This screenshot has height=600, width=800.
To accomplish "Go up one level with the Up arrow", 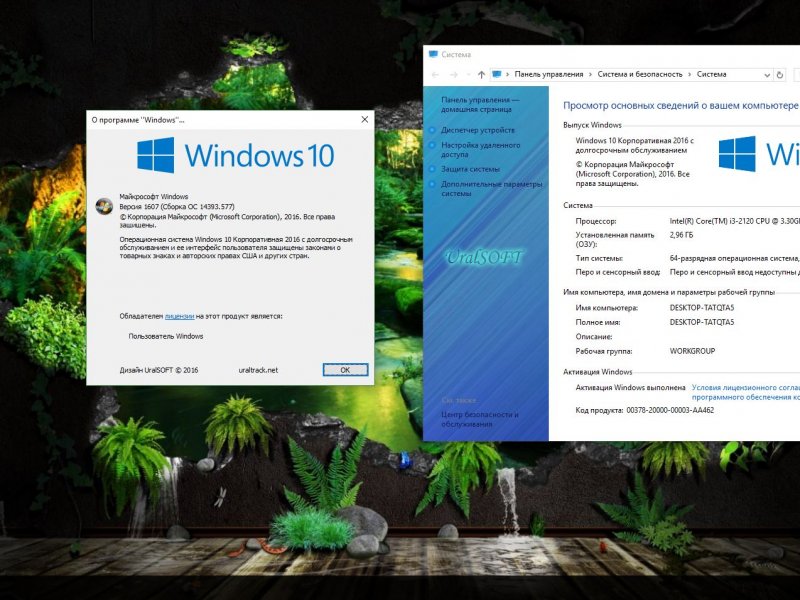I will tap(481, 74).
